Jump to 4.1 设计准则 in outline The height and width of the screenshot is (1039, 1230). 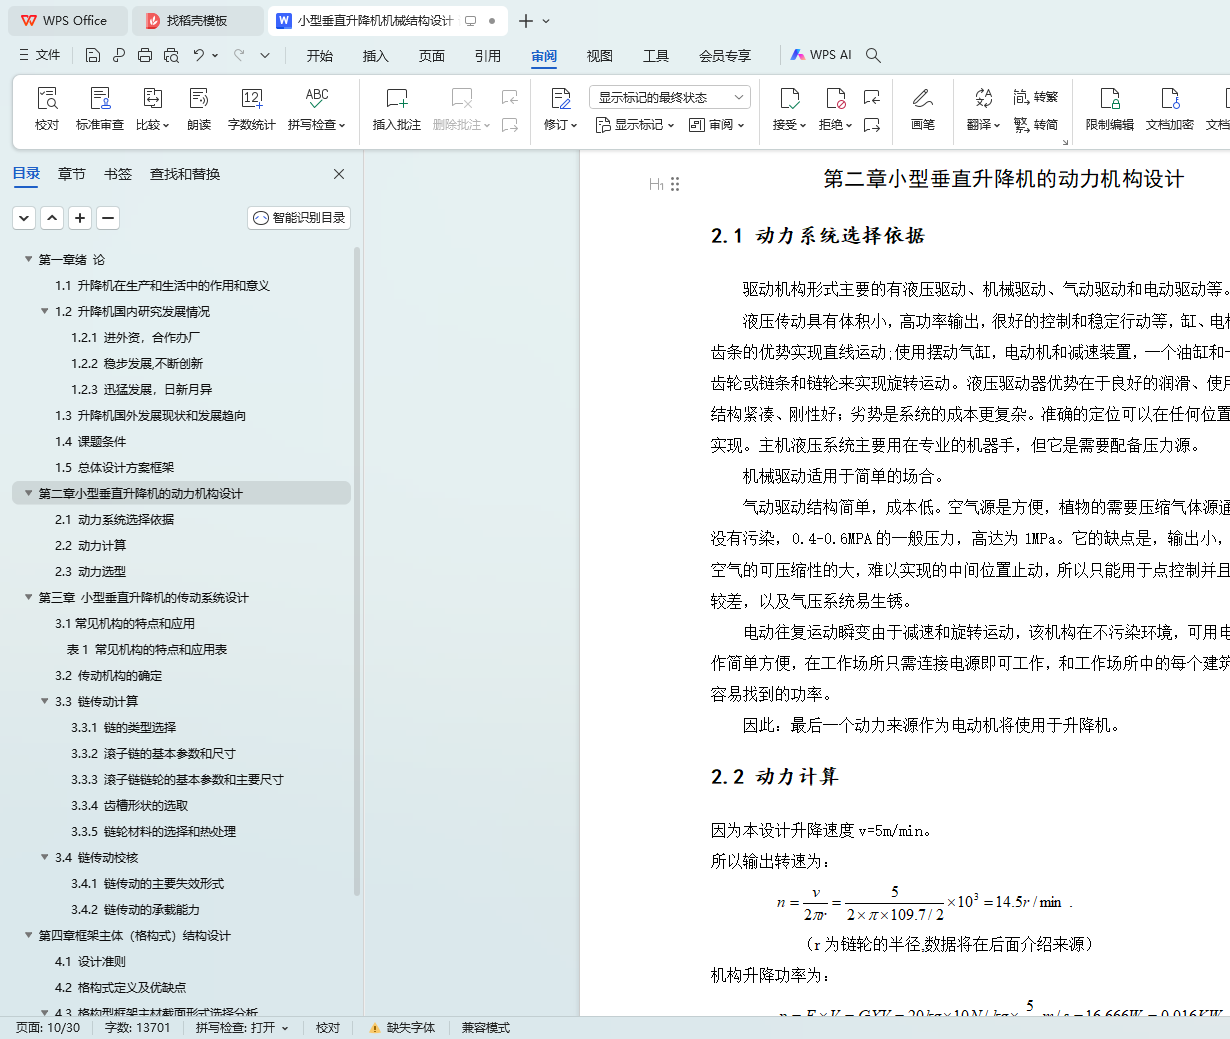point(90,961)
